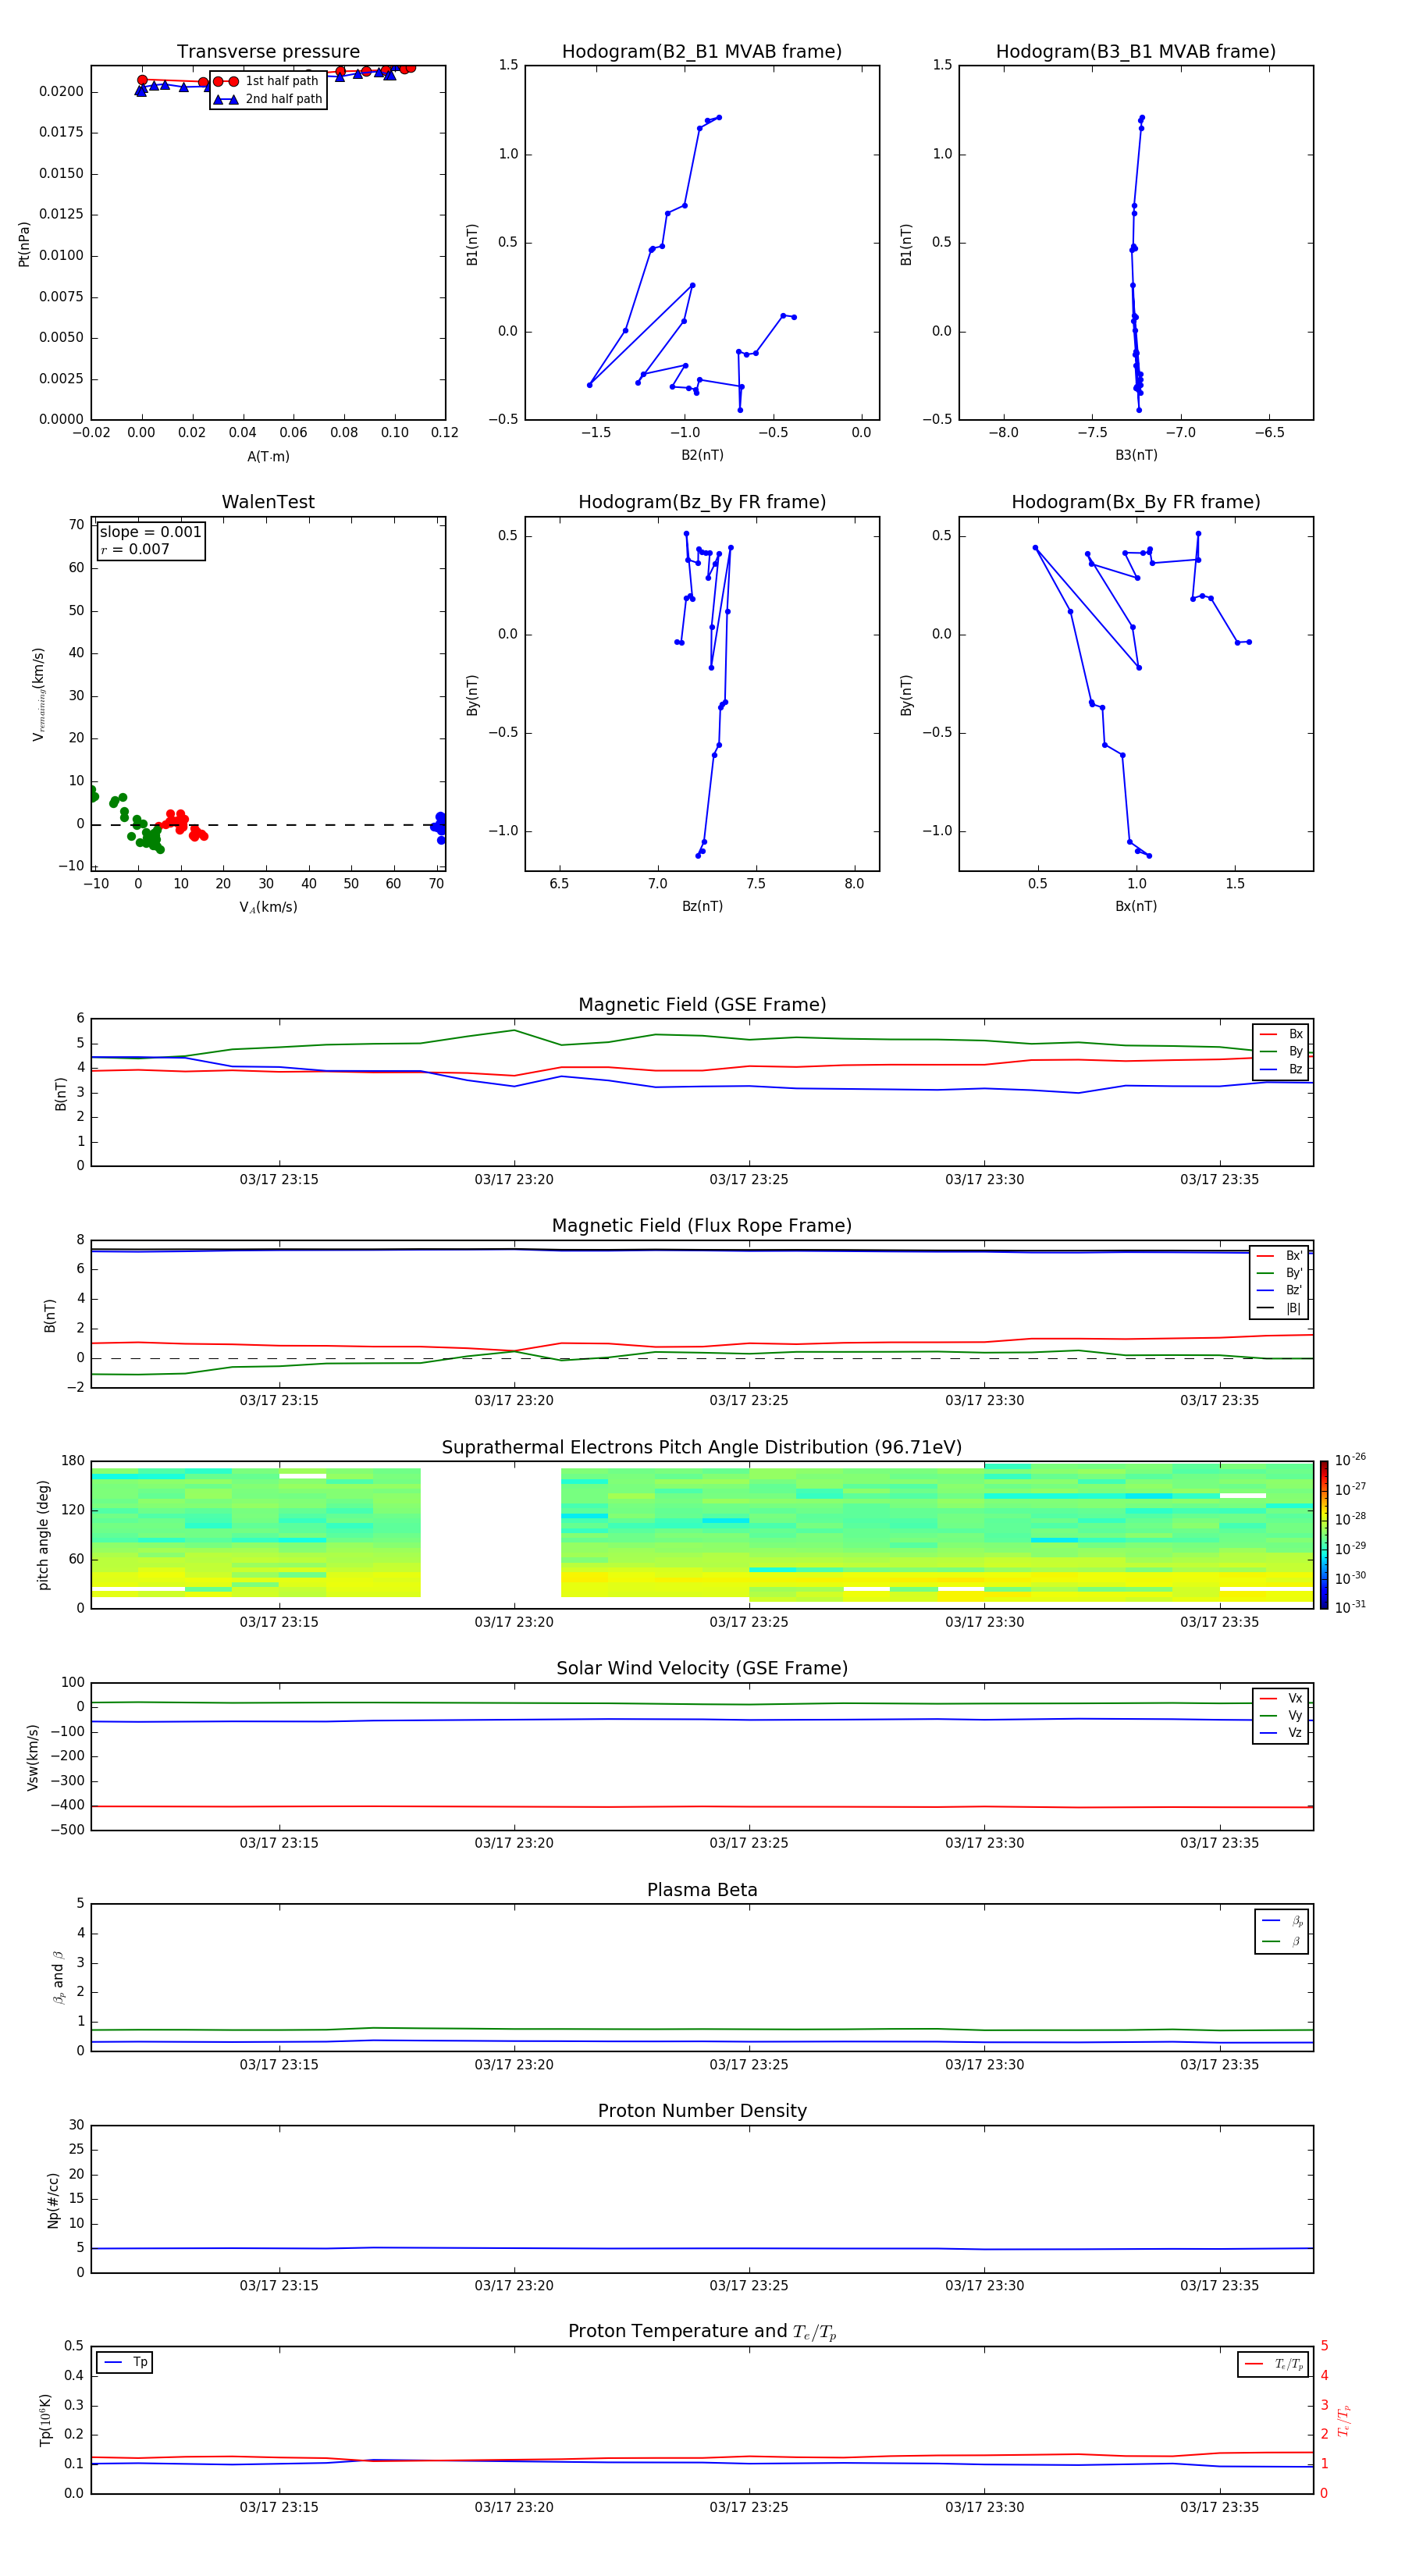Click the '03/17 23:20' tick in GSE field plot
Screen dimensions: 1405x2576
(514, 1180)
